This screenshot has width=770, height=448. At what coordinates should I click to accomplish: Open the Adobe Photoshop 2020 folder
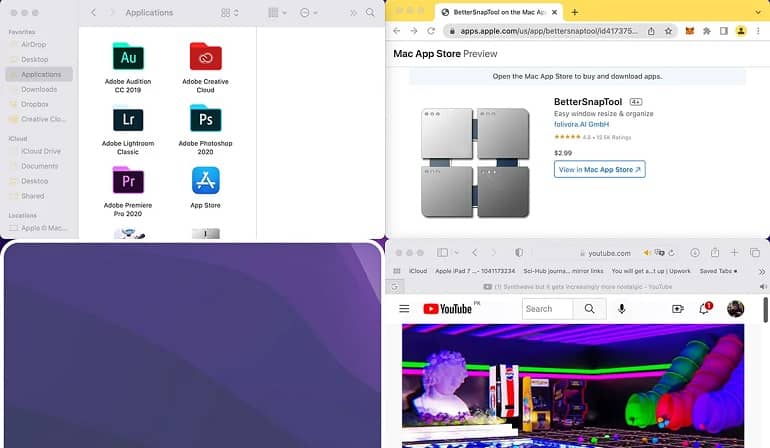(x=206, y=129)
